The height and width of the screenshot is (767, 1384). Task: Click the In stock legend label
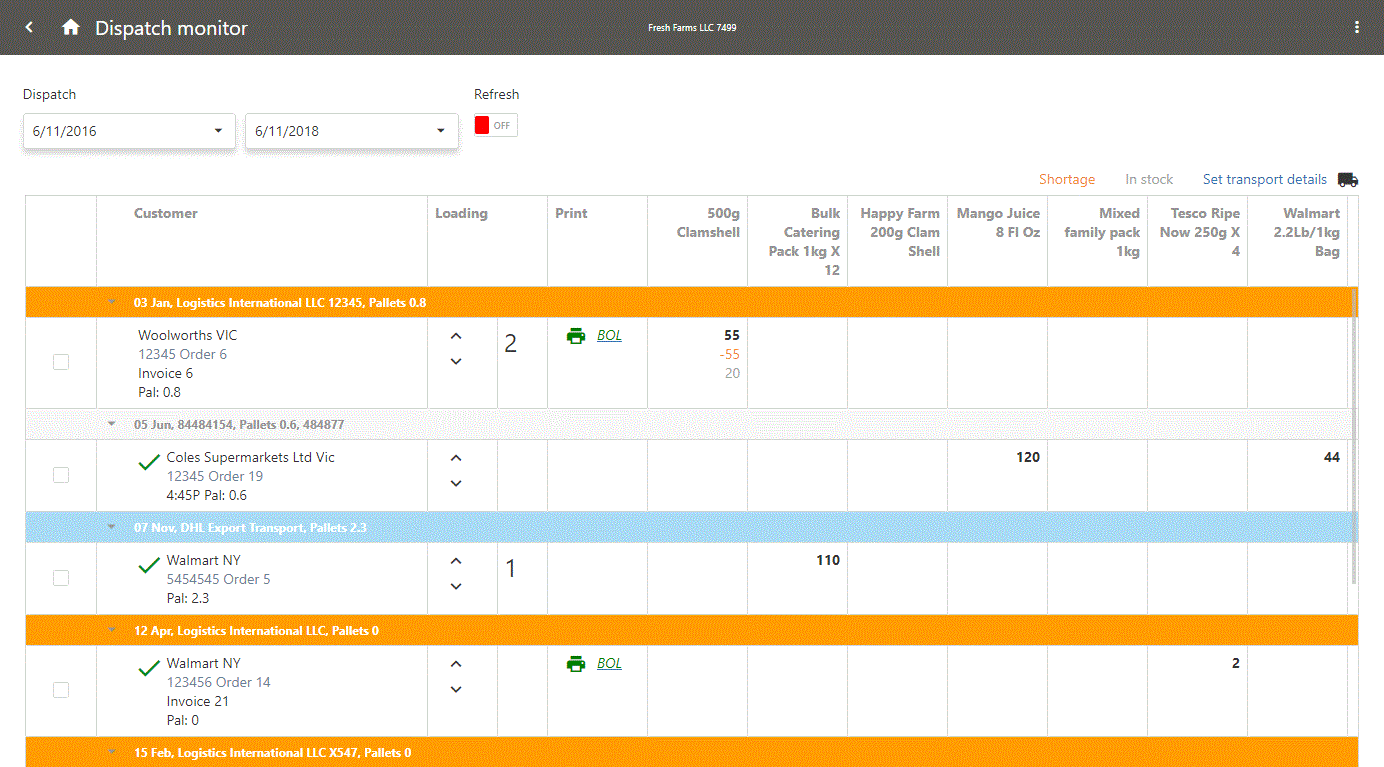pyautogui.click(x=1149, y=180)
